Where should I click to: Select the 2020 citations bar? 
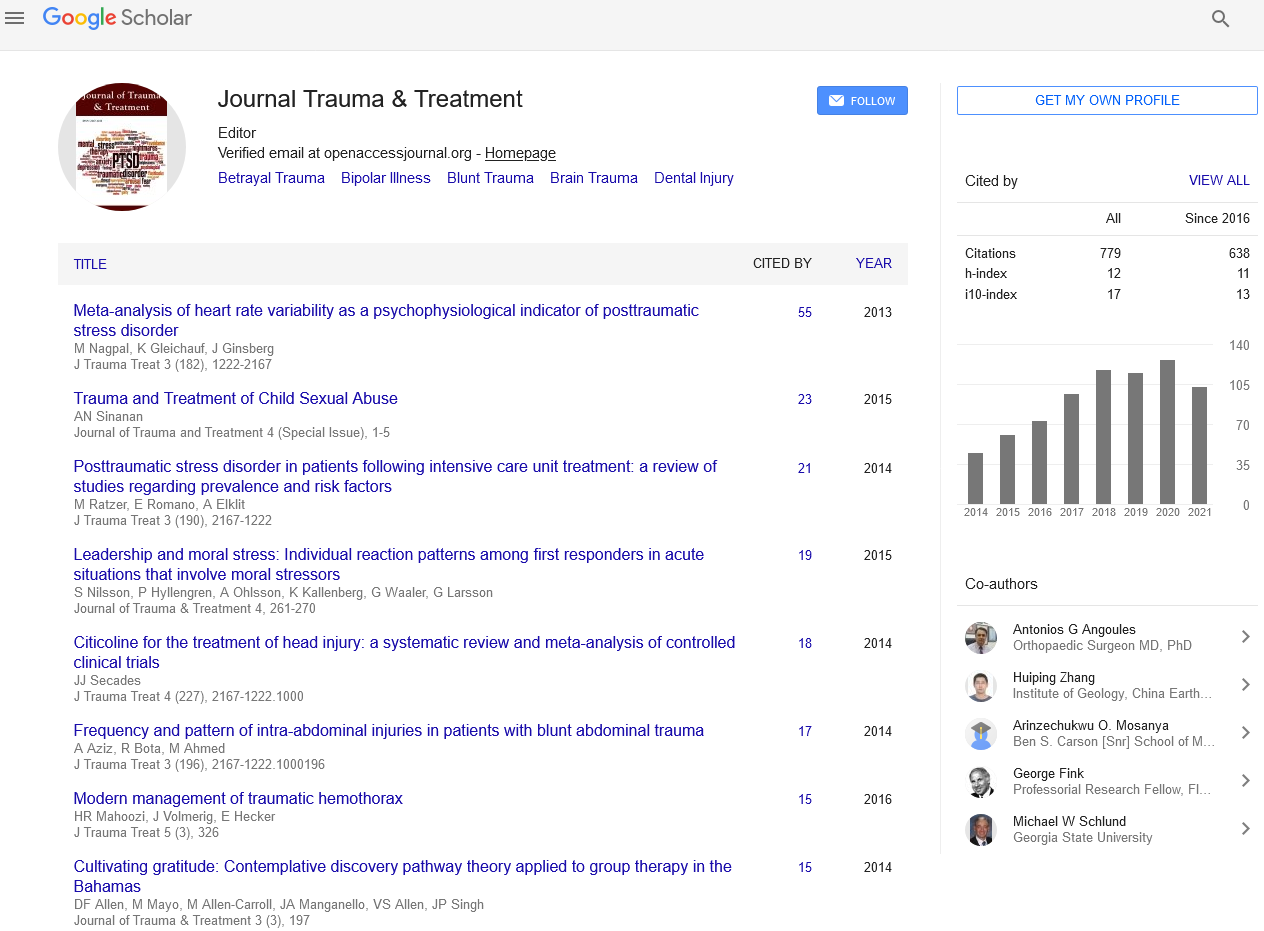(1167, 432)
